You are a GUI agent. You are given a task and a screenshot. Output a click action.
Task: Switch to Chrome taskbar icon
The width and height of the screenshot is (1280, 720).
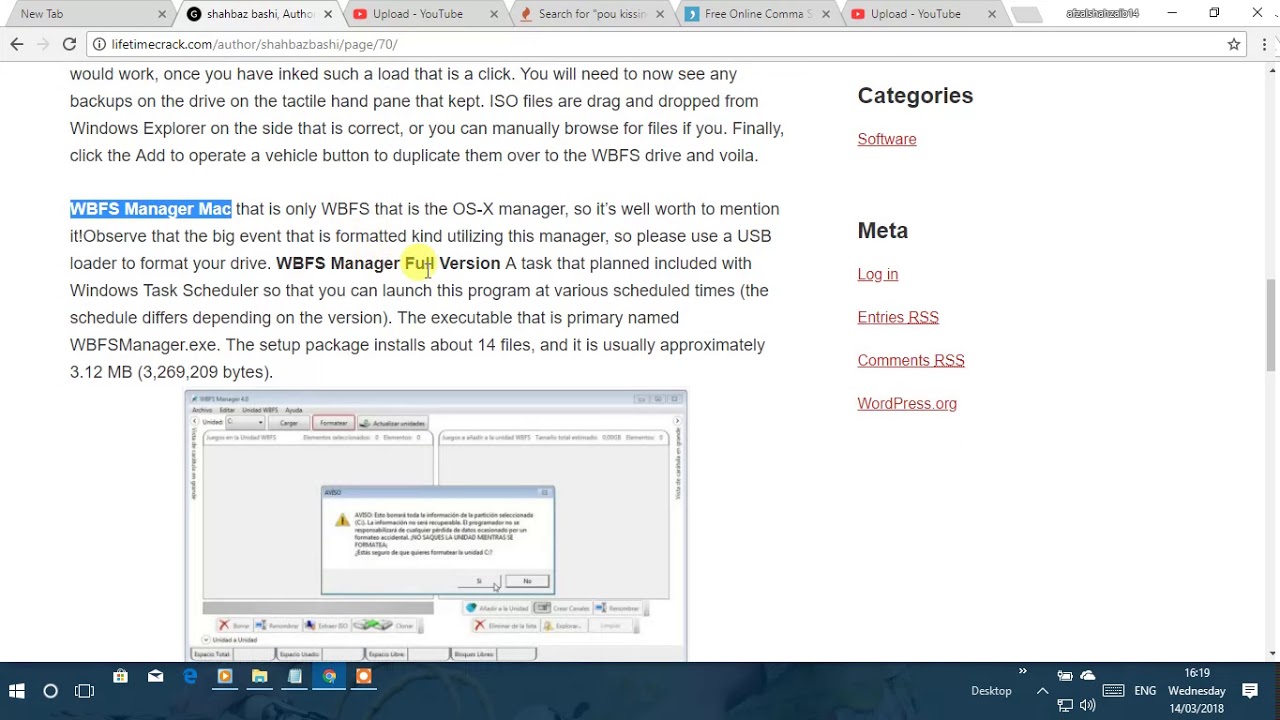(329, 676)
